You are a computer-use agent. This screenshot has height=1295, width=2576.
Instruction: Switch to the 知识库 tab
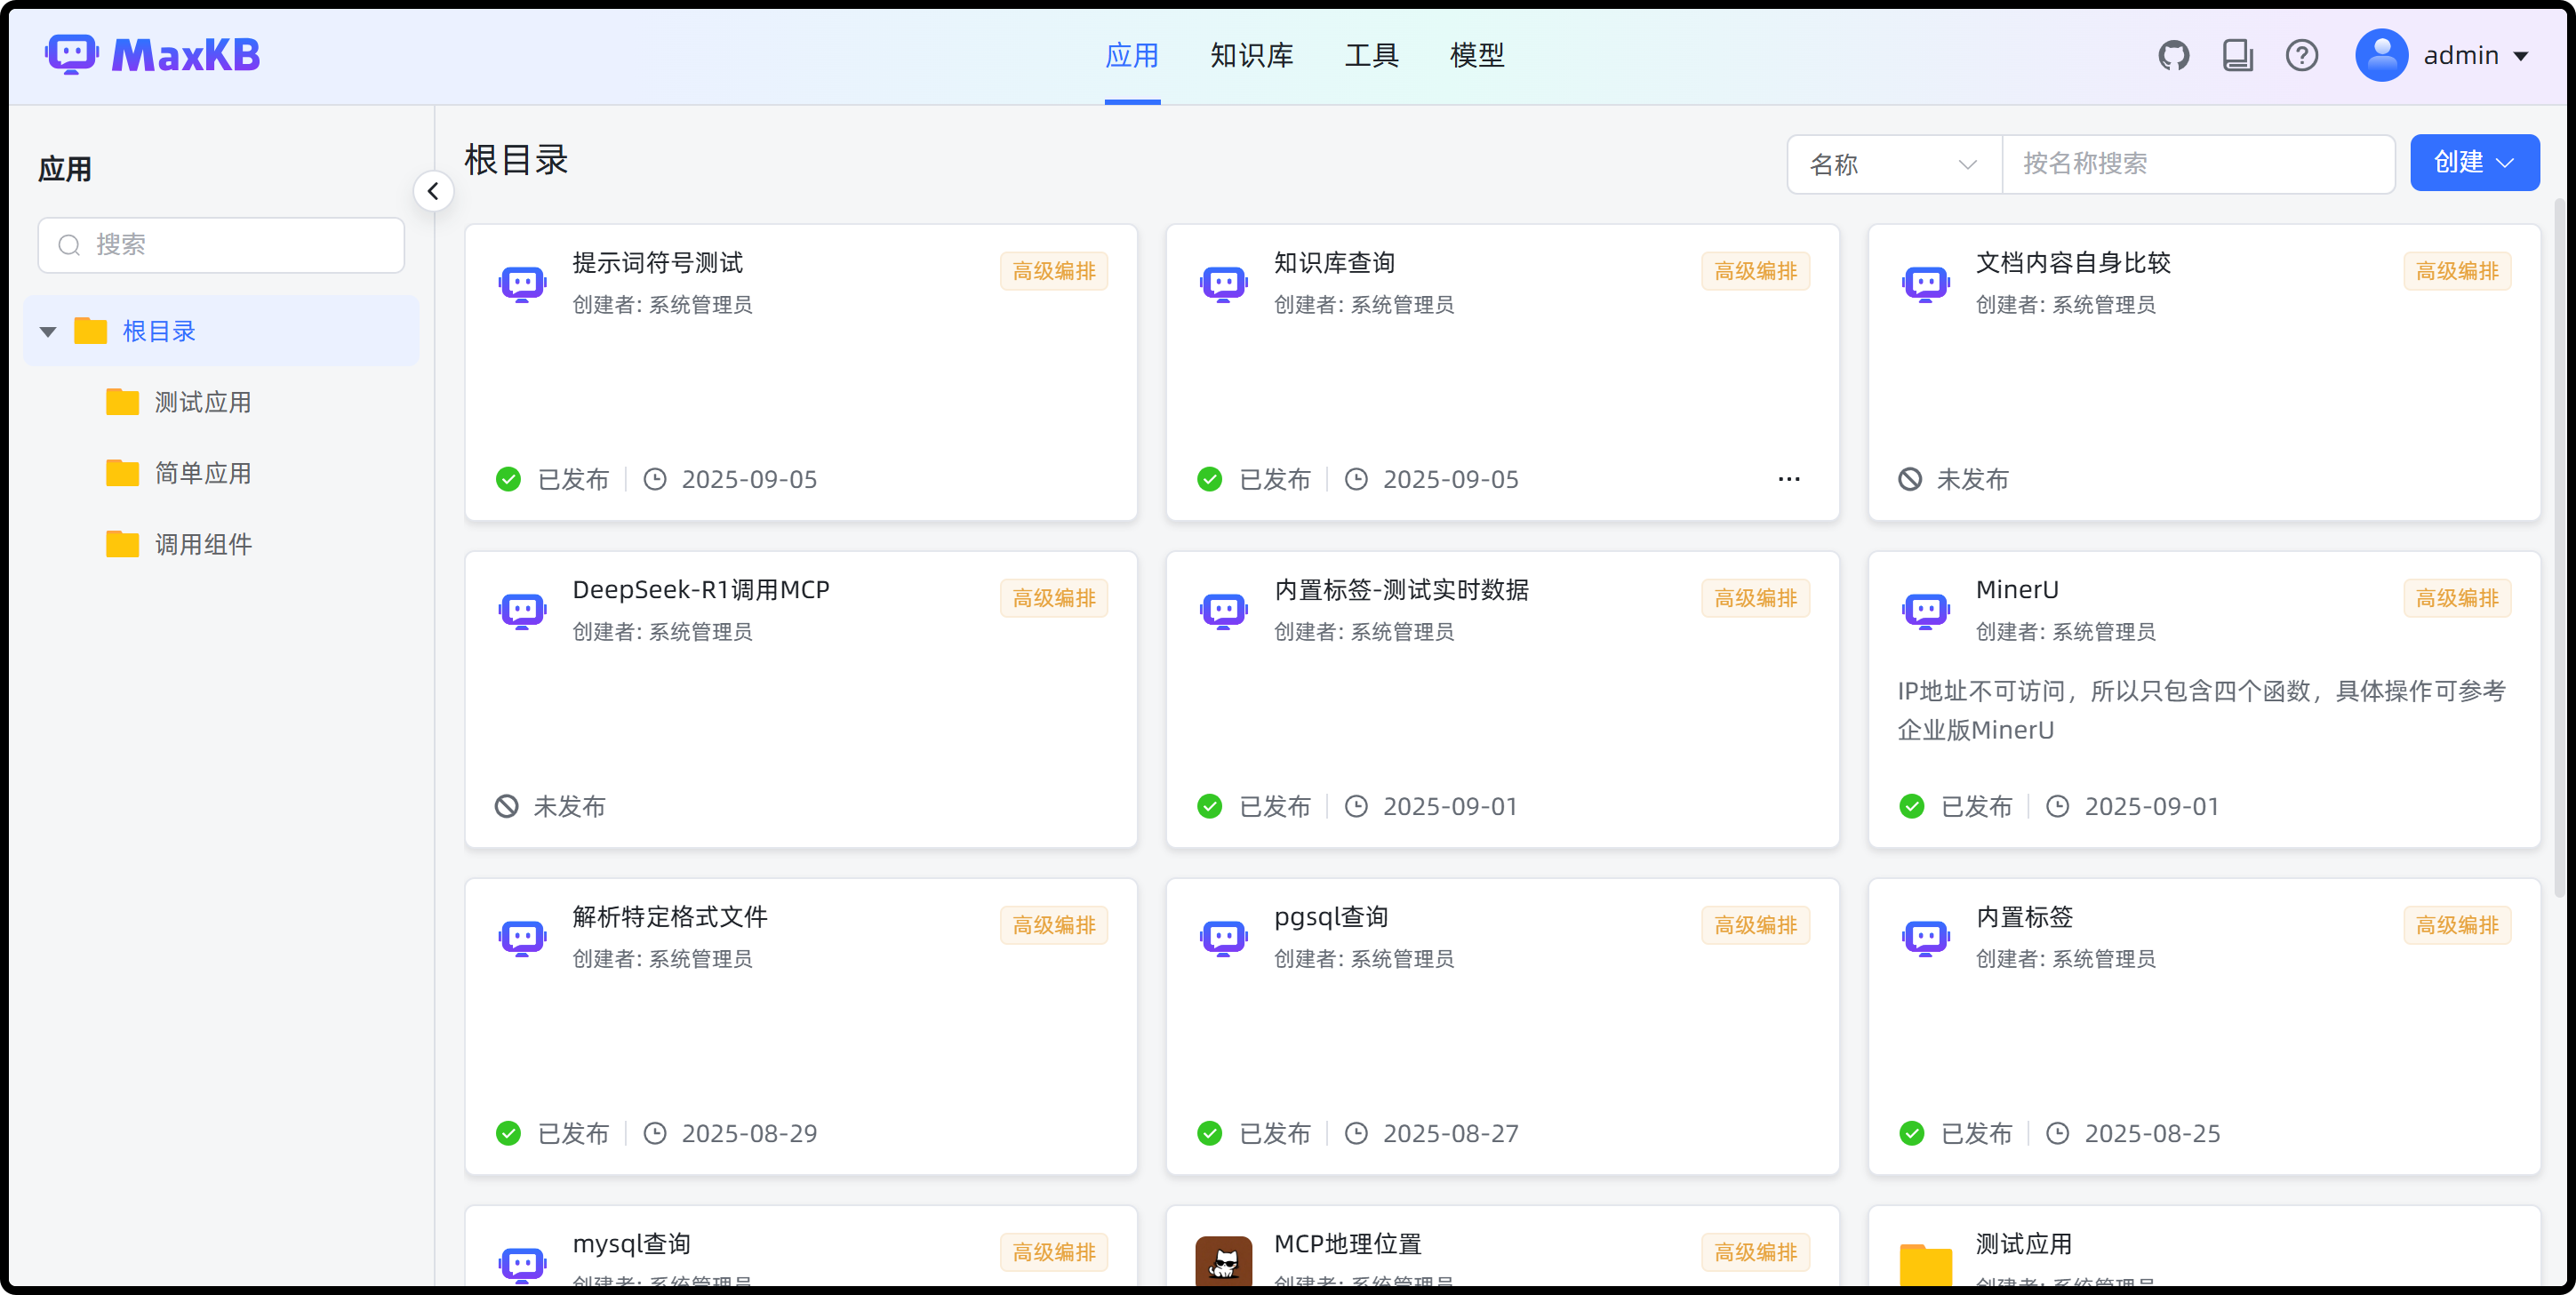[1252, 55]
